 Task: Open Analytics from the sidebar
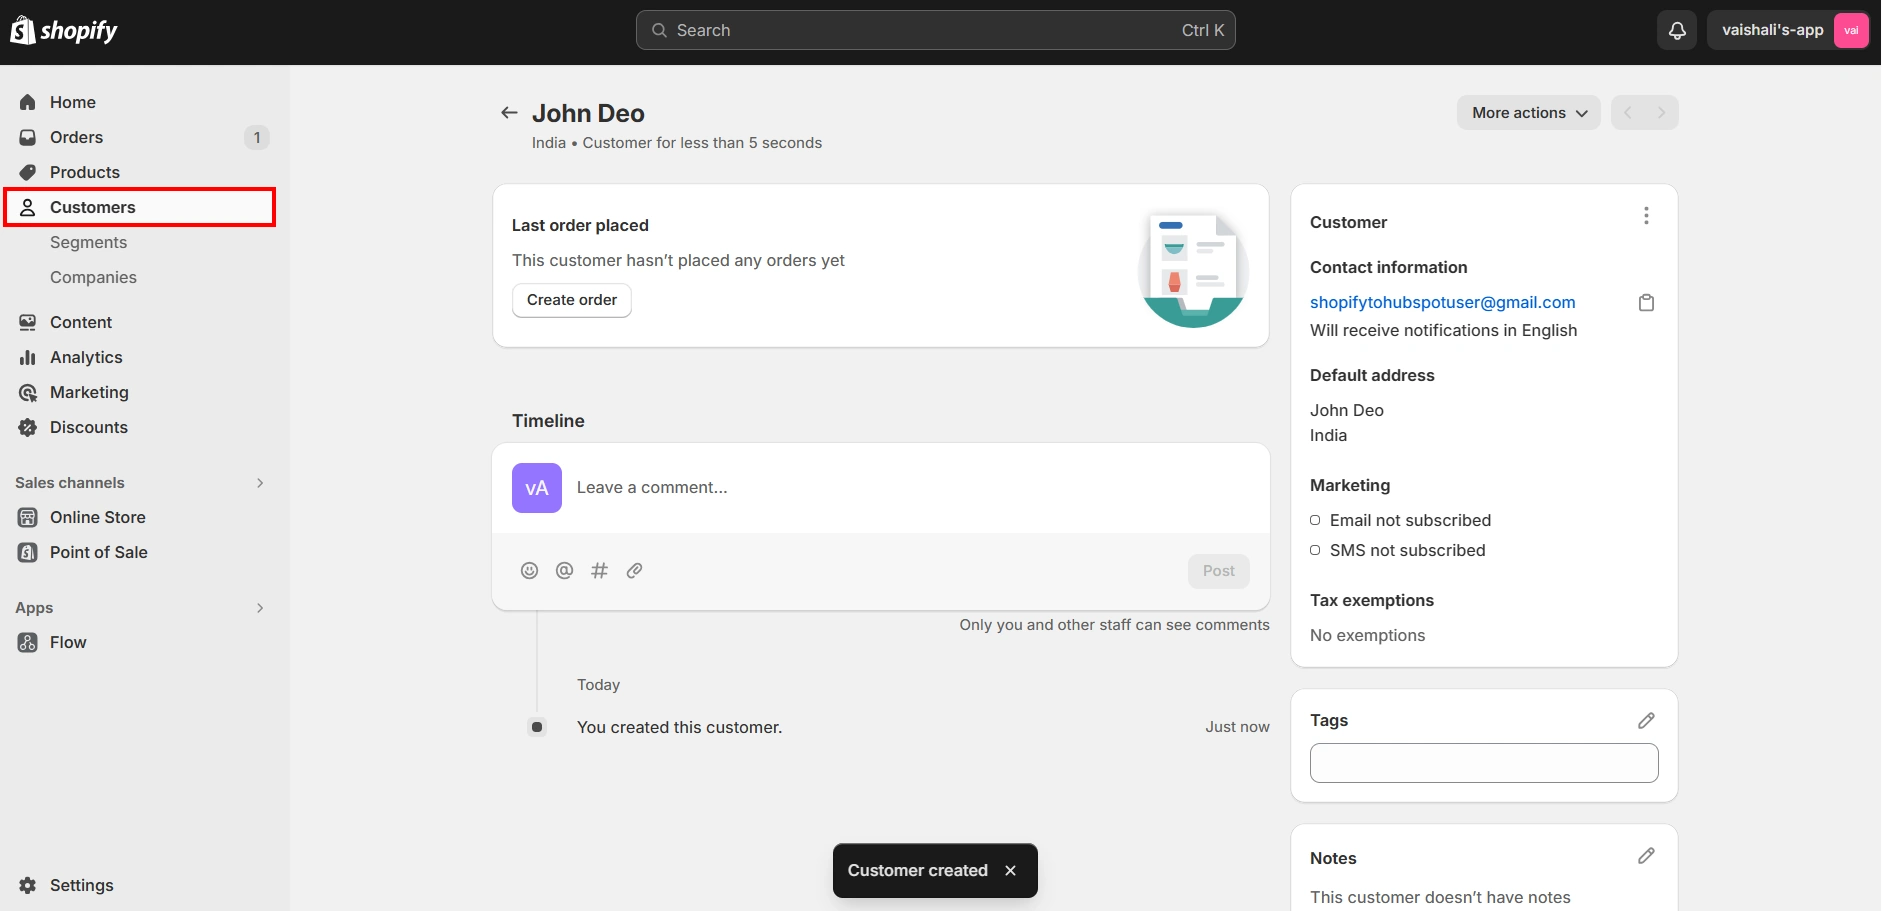(85, 357)
